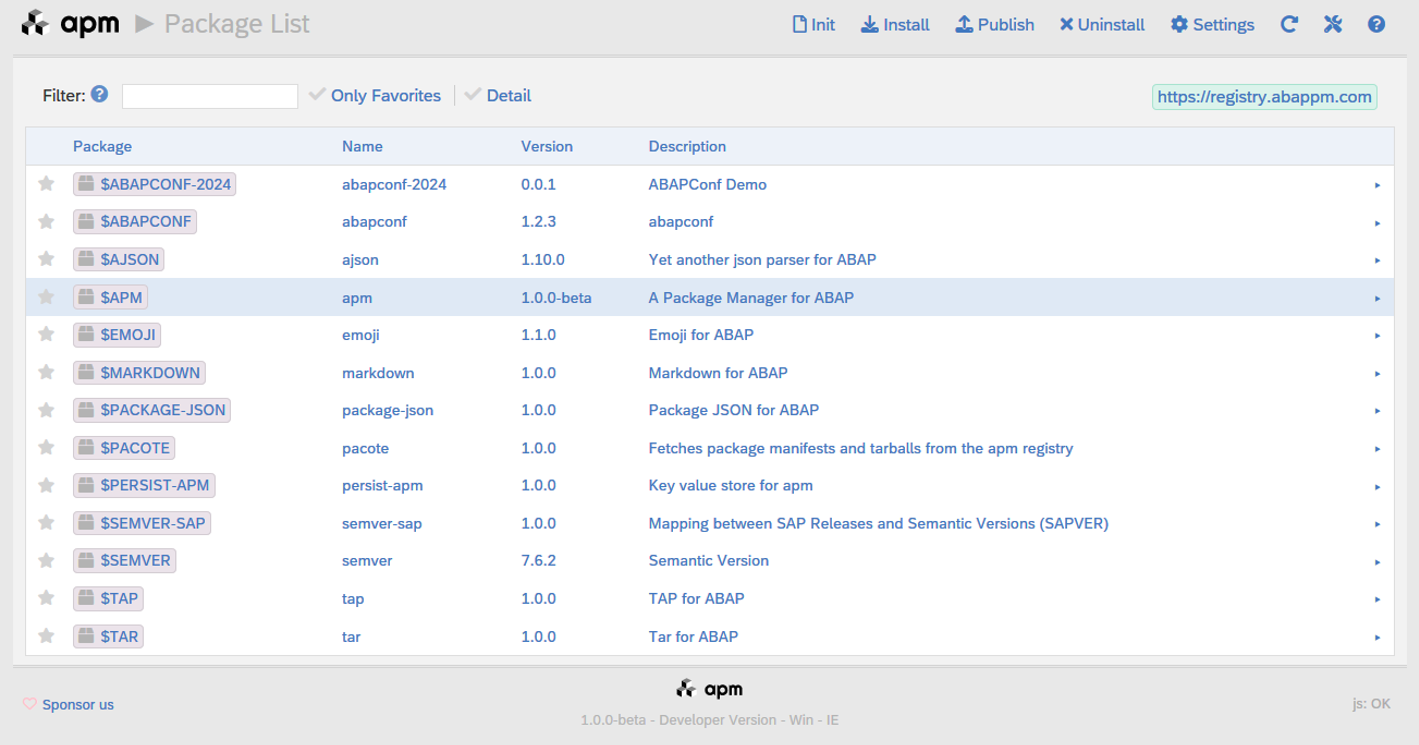Toggle favorite star for $EMOJI package
Viewport: 1419px width, 745px height.
(46, 334)
